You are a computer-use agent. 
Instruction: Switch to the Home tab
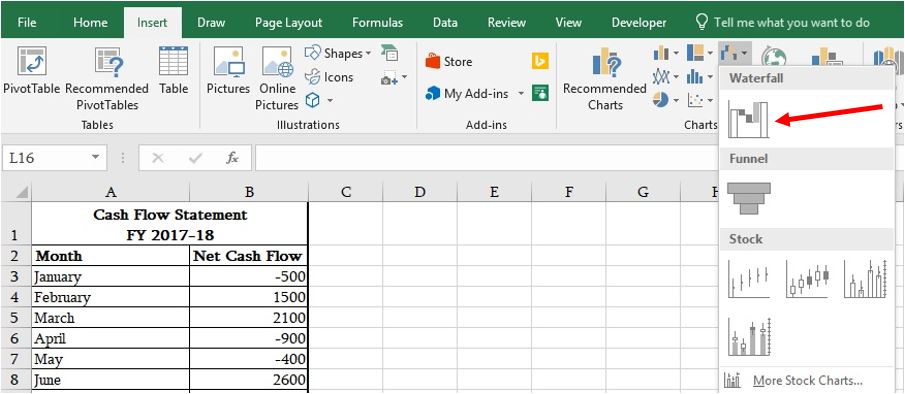point(90,22)
